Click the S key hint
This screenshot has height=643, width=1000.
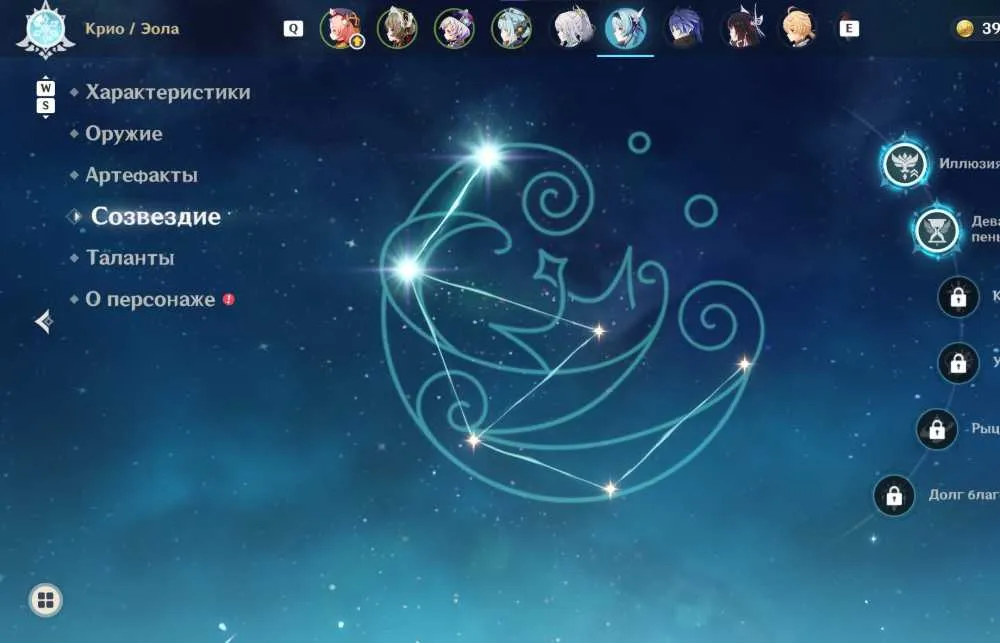tap(45, 106)
